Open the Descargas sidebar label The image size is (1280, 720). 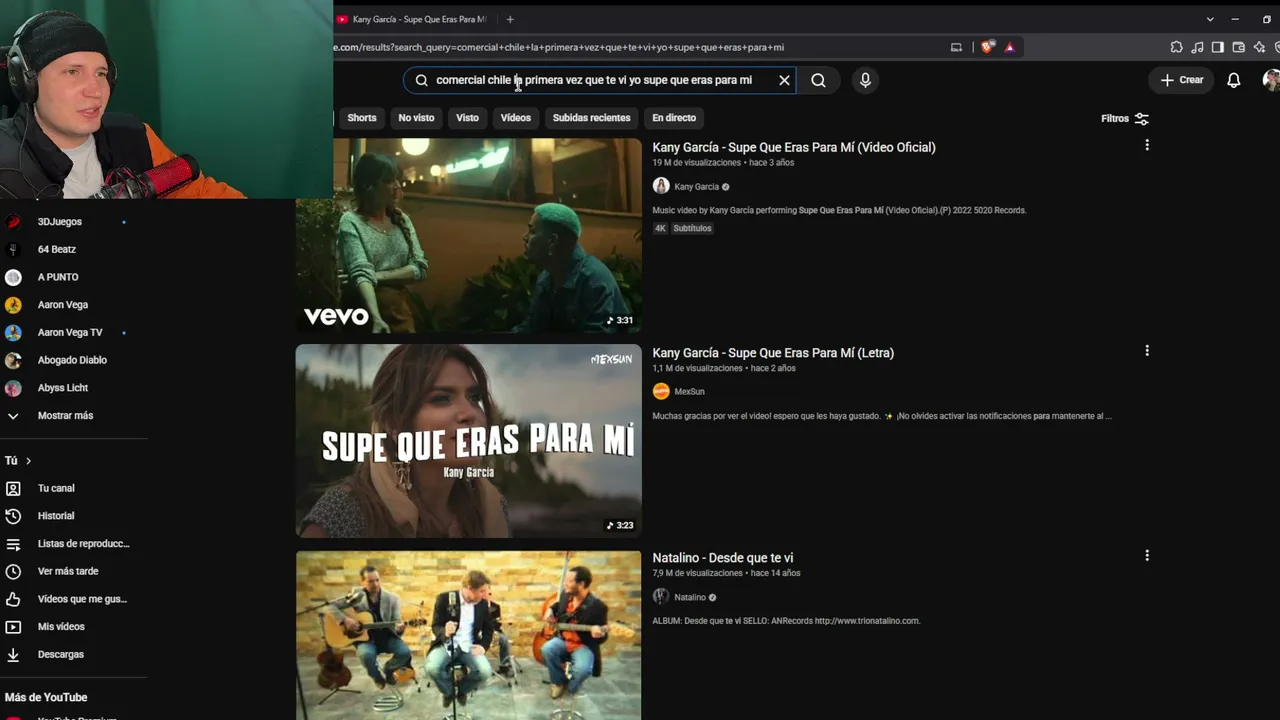point(61,655)
